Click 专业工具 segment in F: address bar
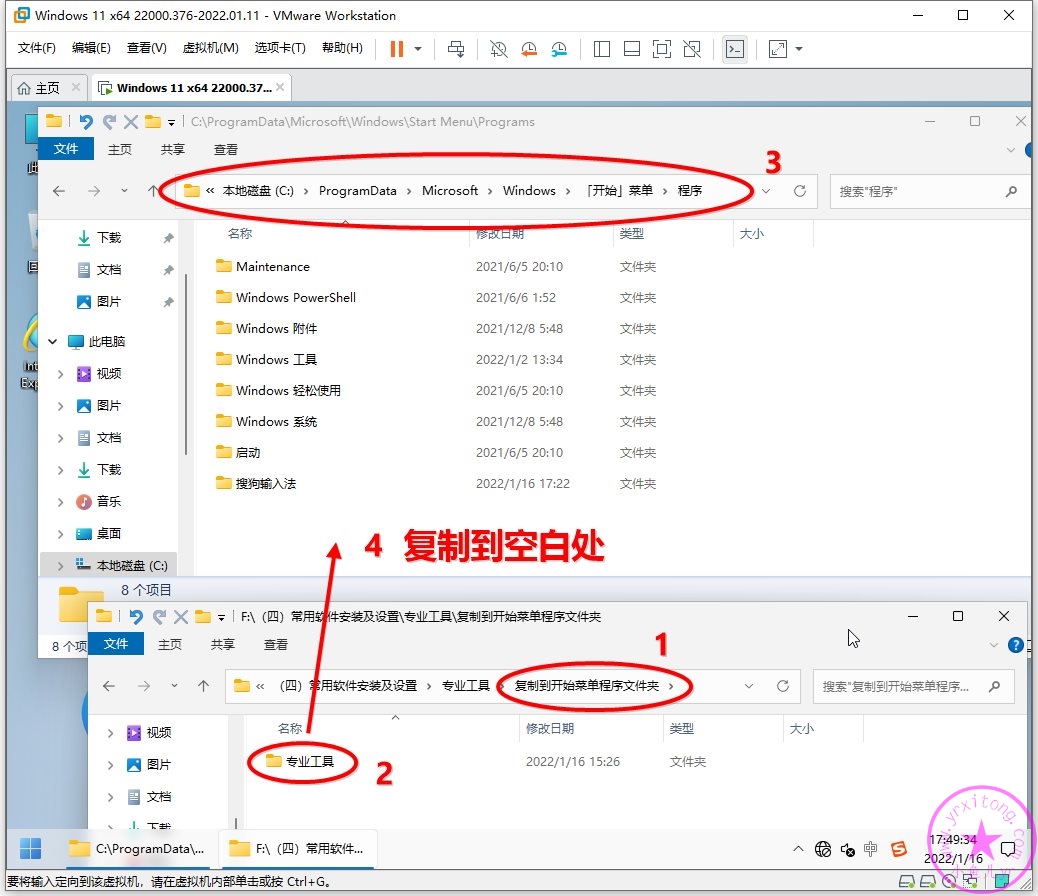Viewport: 1038px width, 896px height. click(465, 686)
